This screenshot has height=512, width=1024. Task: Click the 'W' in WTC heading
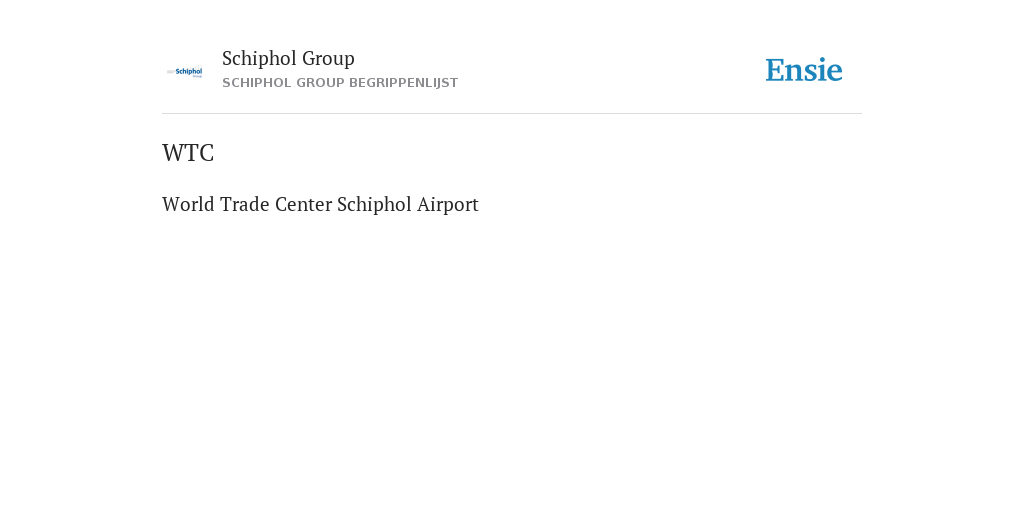tap(172, 153)
